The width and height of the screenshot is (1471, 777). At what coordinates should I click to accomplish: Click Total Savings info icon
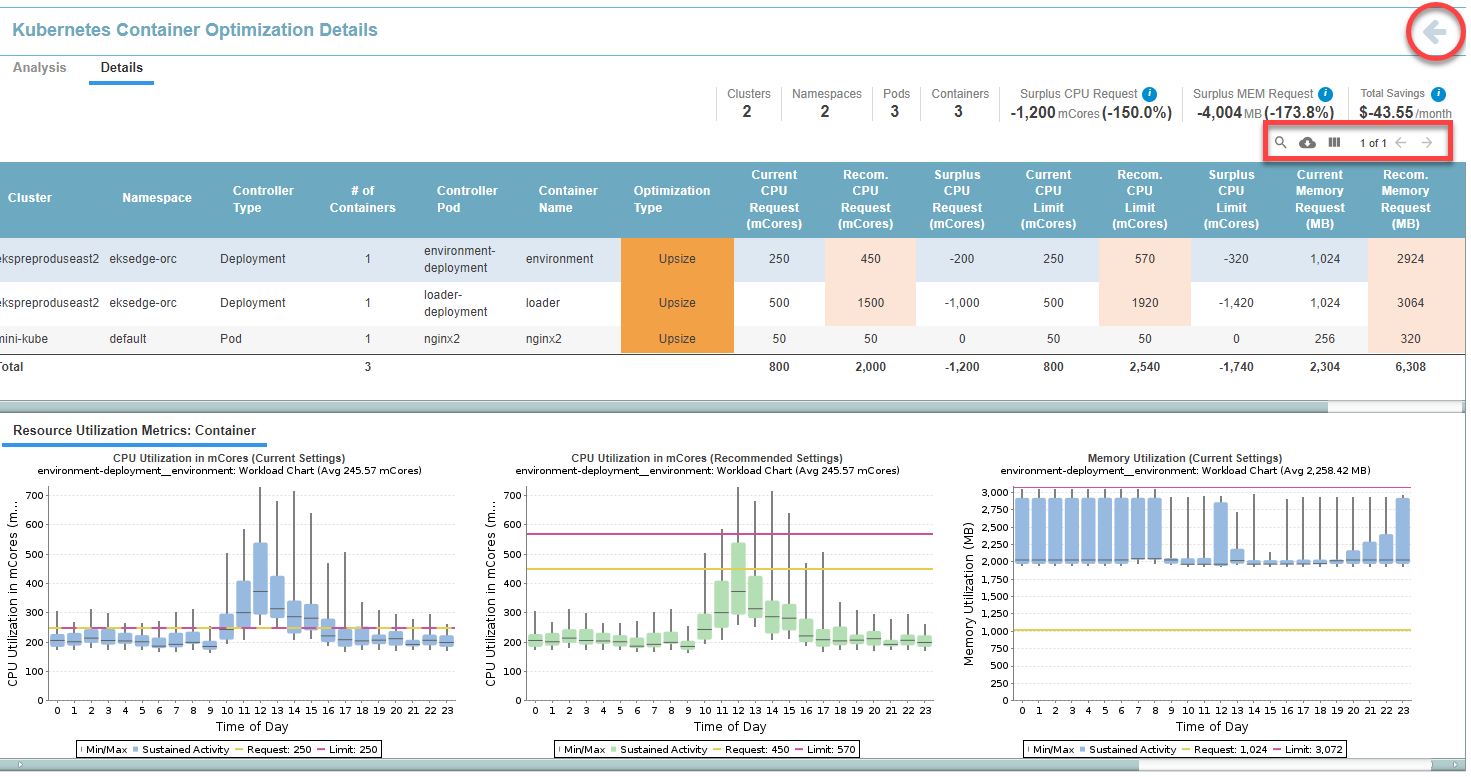point(1438,94)
